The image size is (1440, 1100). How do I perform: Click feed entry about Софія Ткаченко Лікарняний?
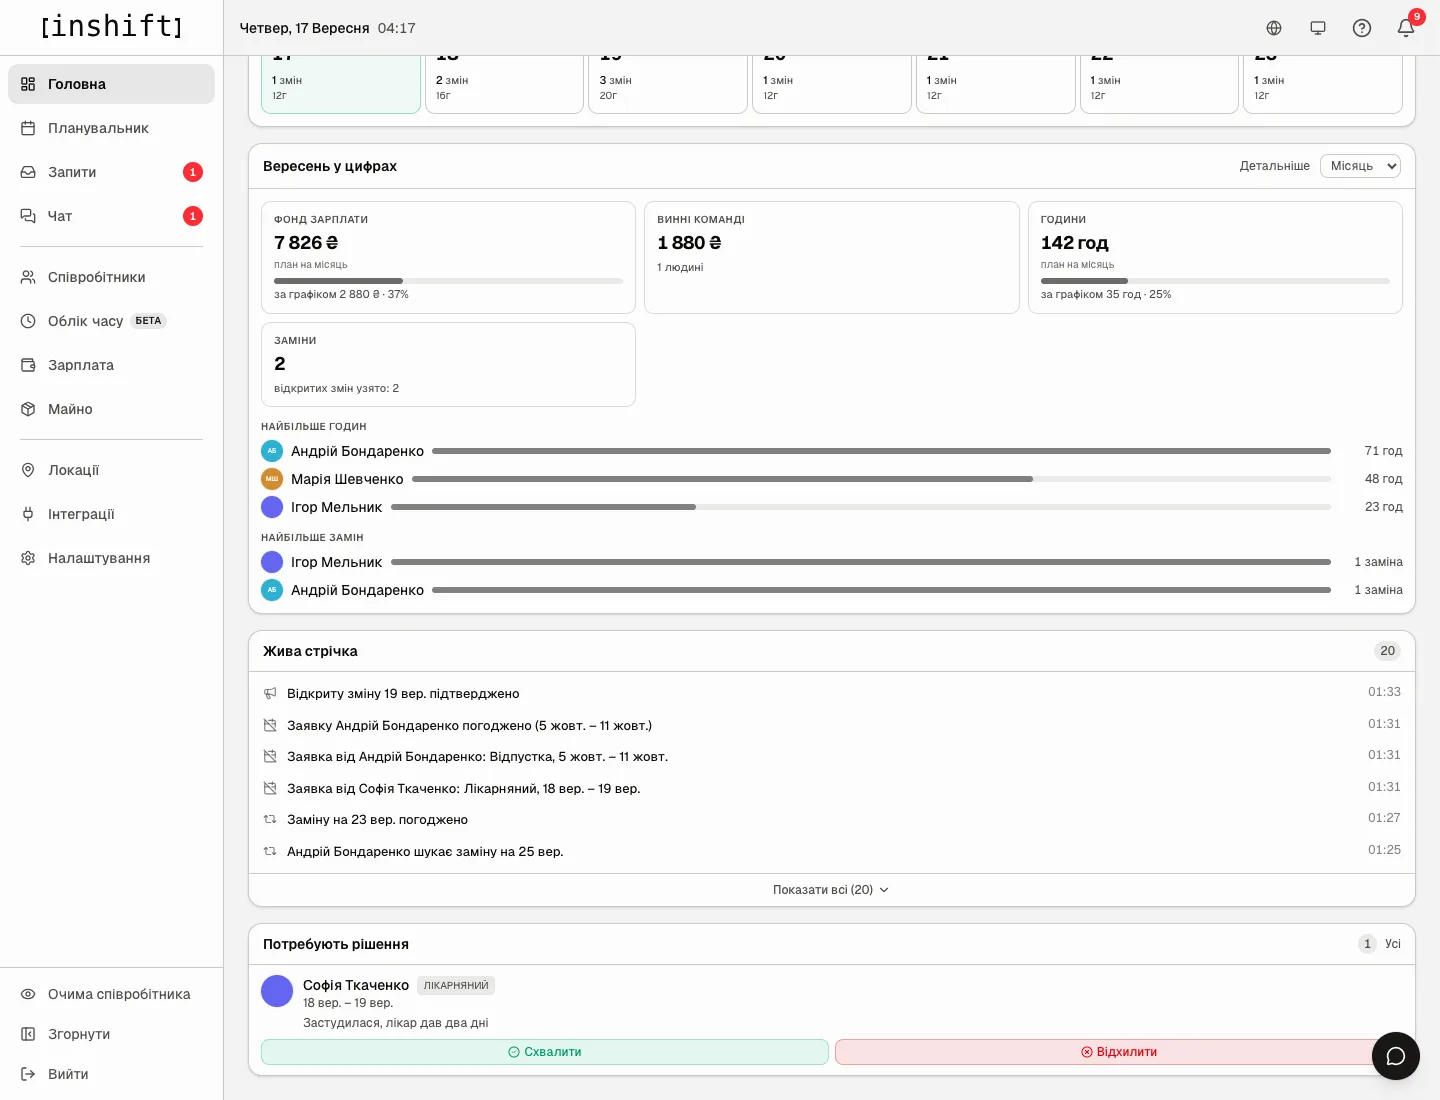[832, 788]
